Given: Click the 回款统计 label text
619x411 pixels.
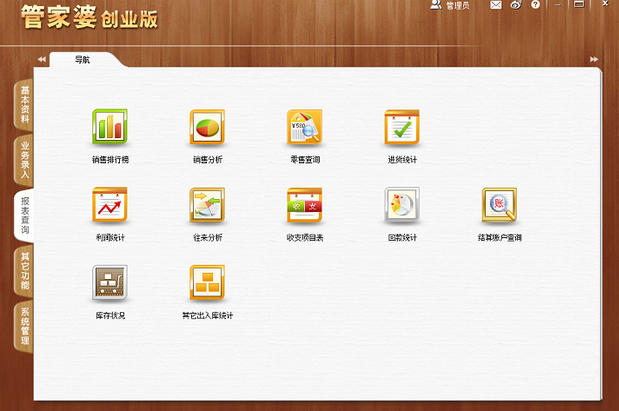Looking at the screenshot, I should tap(402, 237).
